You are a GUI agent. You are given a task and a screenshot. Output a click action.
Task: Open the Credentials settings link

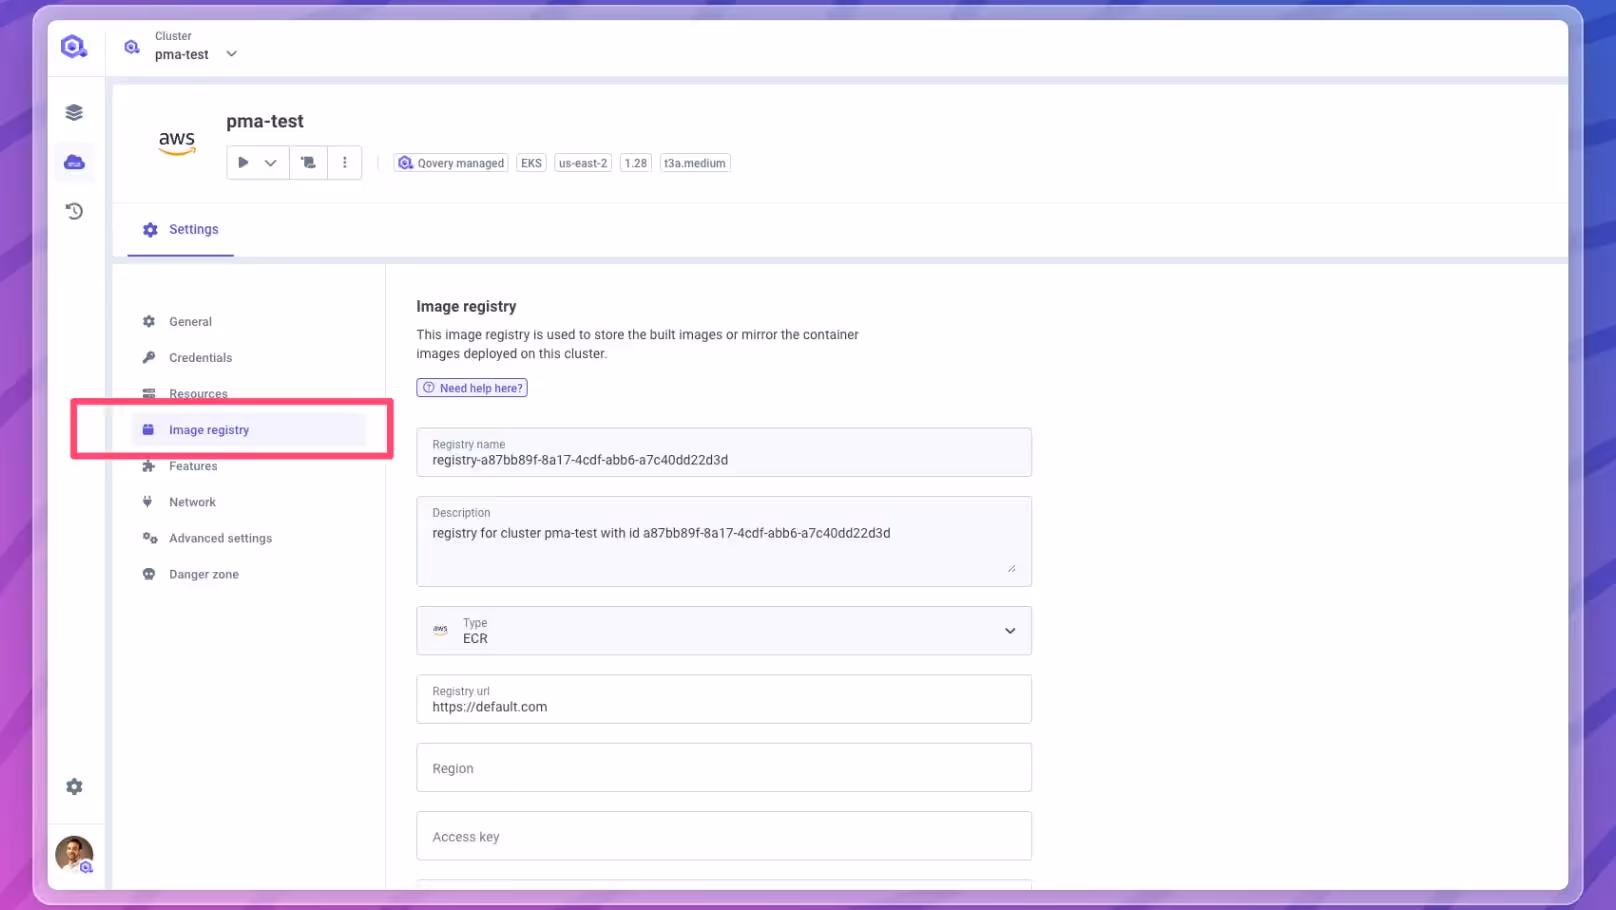(x=200, y=357)
